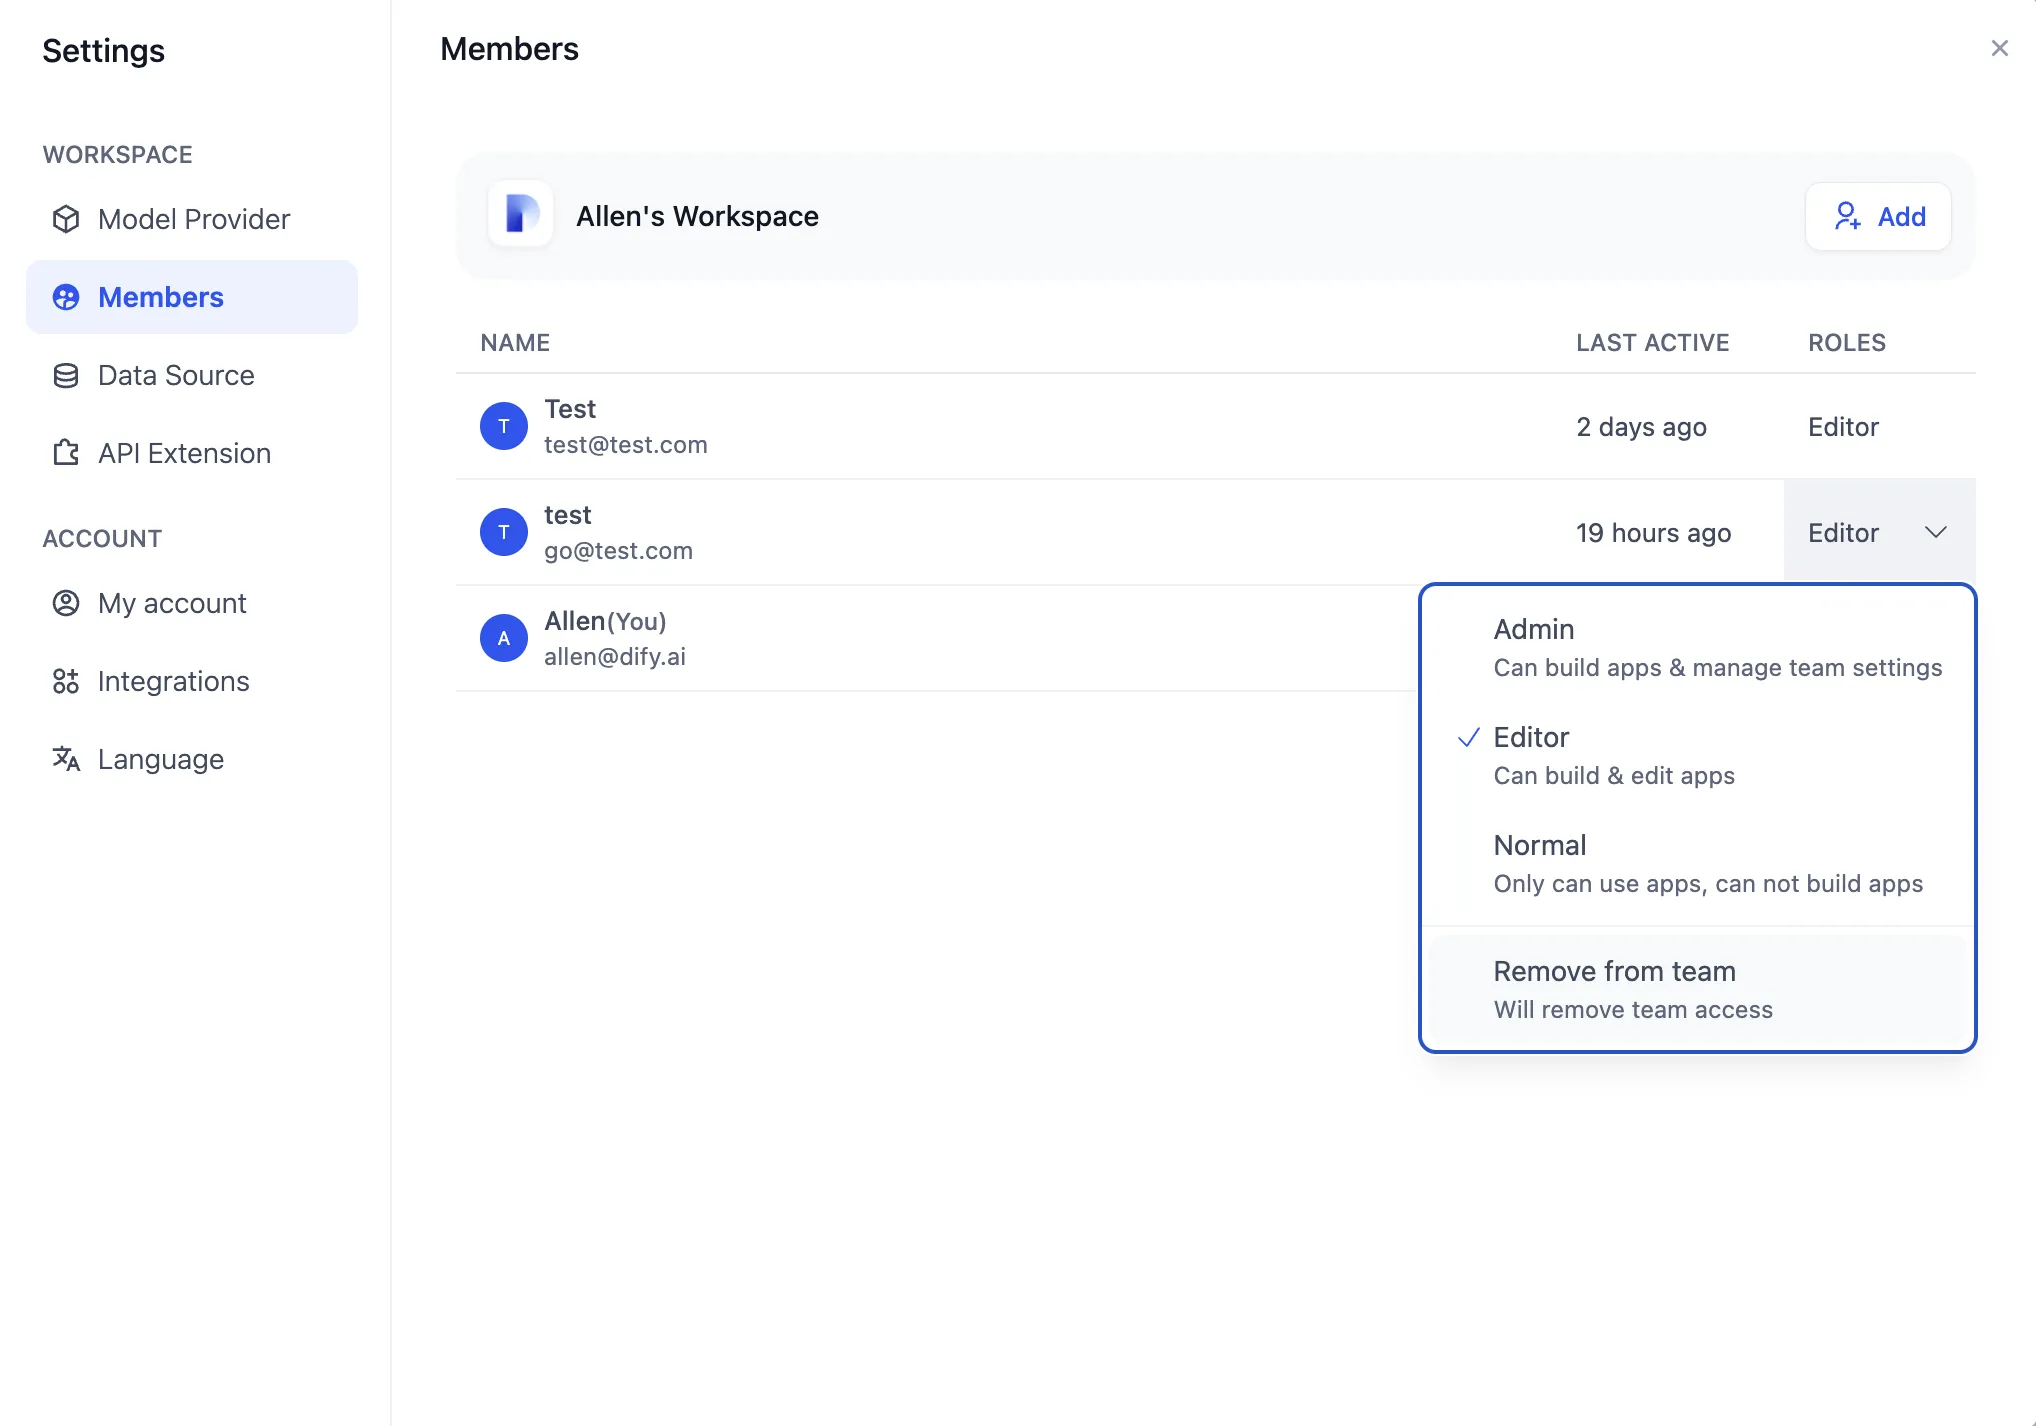The image size is (2036, 1426).
Task: Click the Language translate icon
Action: click(x=66, y=759)
